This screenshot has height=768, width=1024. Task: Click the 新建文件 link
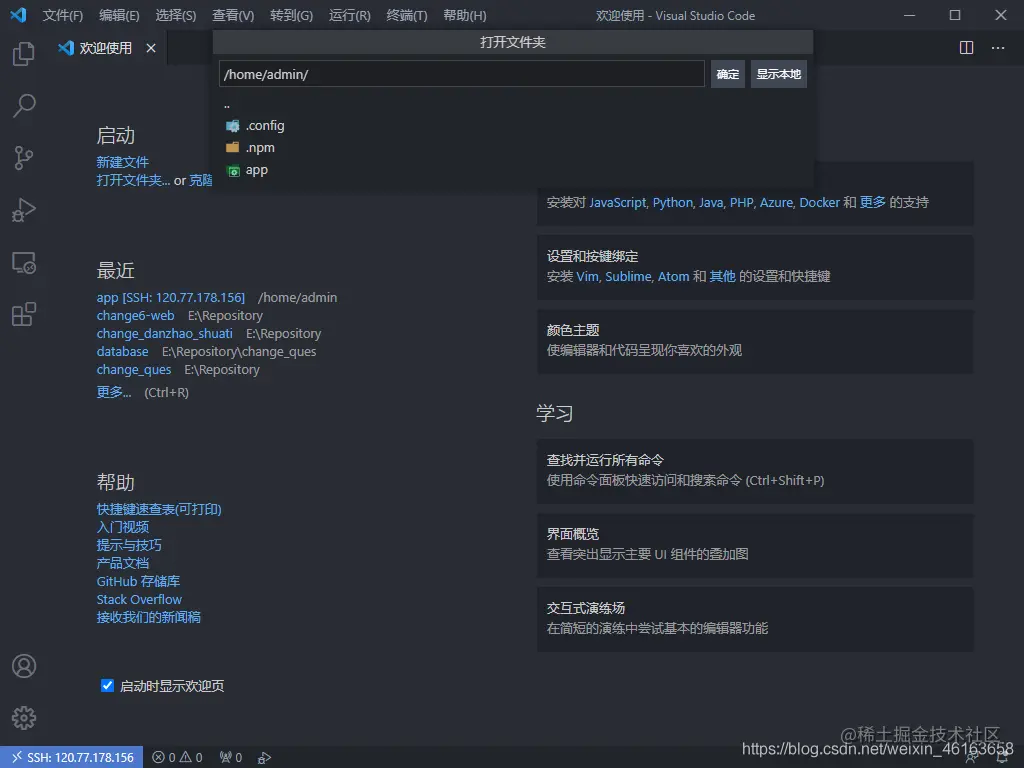tap(123, 162)
